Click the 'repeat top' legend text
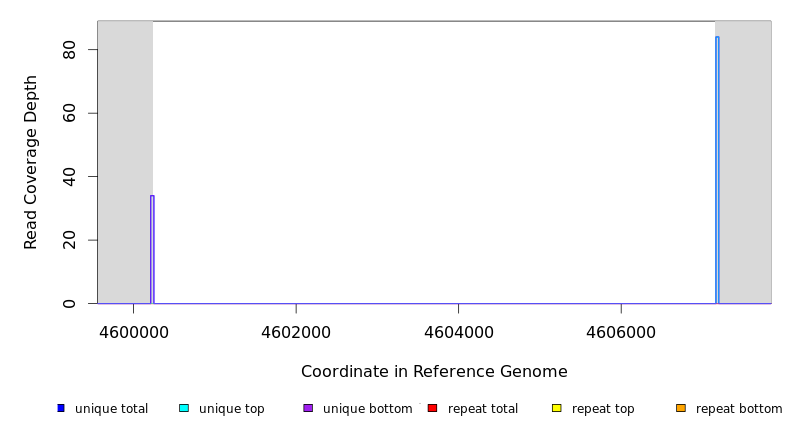The width and height of the screenshot is (792, 432). 603,409
